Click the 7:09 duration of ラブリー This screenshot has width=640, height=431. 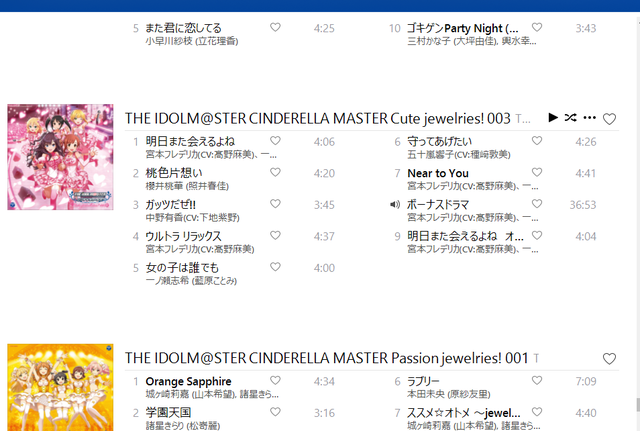click(x=586, y=381)
